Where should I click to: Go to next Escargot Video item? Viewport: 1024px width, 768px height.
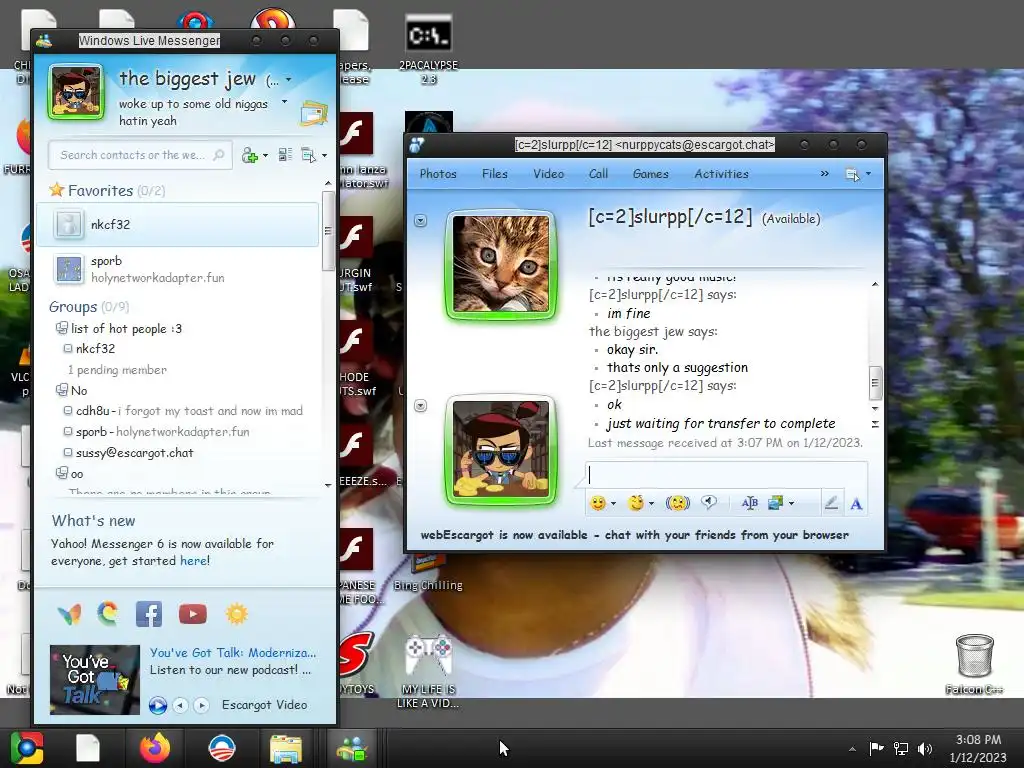click(201, 705)
